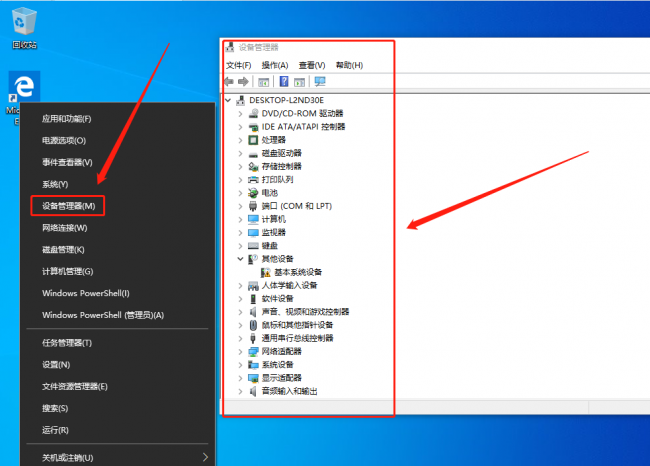Choose 电源选项(O) from context menu
The height and width of the screenshot is (466, 650).
pyautogui.click(x=64, y=141)
